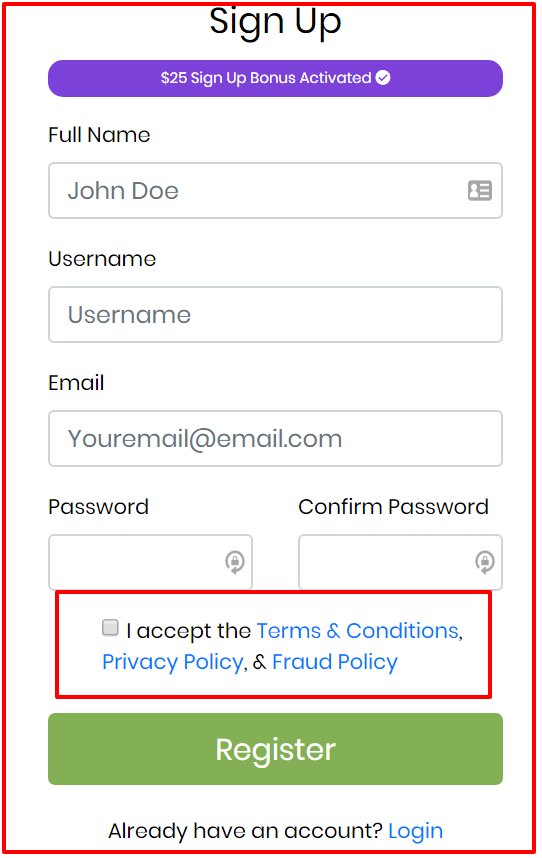
Task: Click the green Register button
Action: (x=275, y=749)
